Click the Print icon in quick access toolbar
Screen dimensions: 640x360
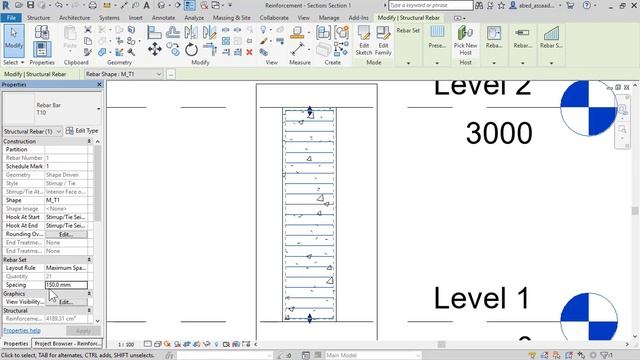pyautogui.click(x=93, y=5)
